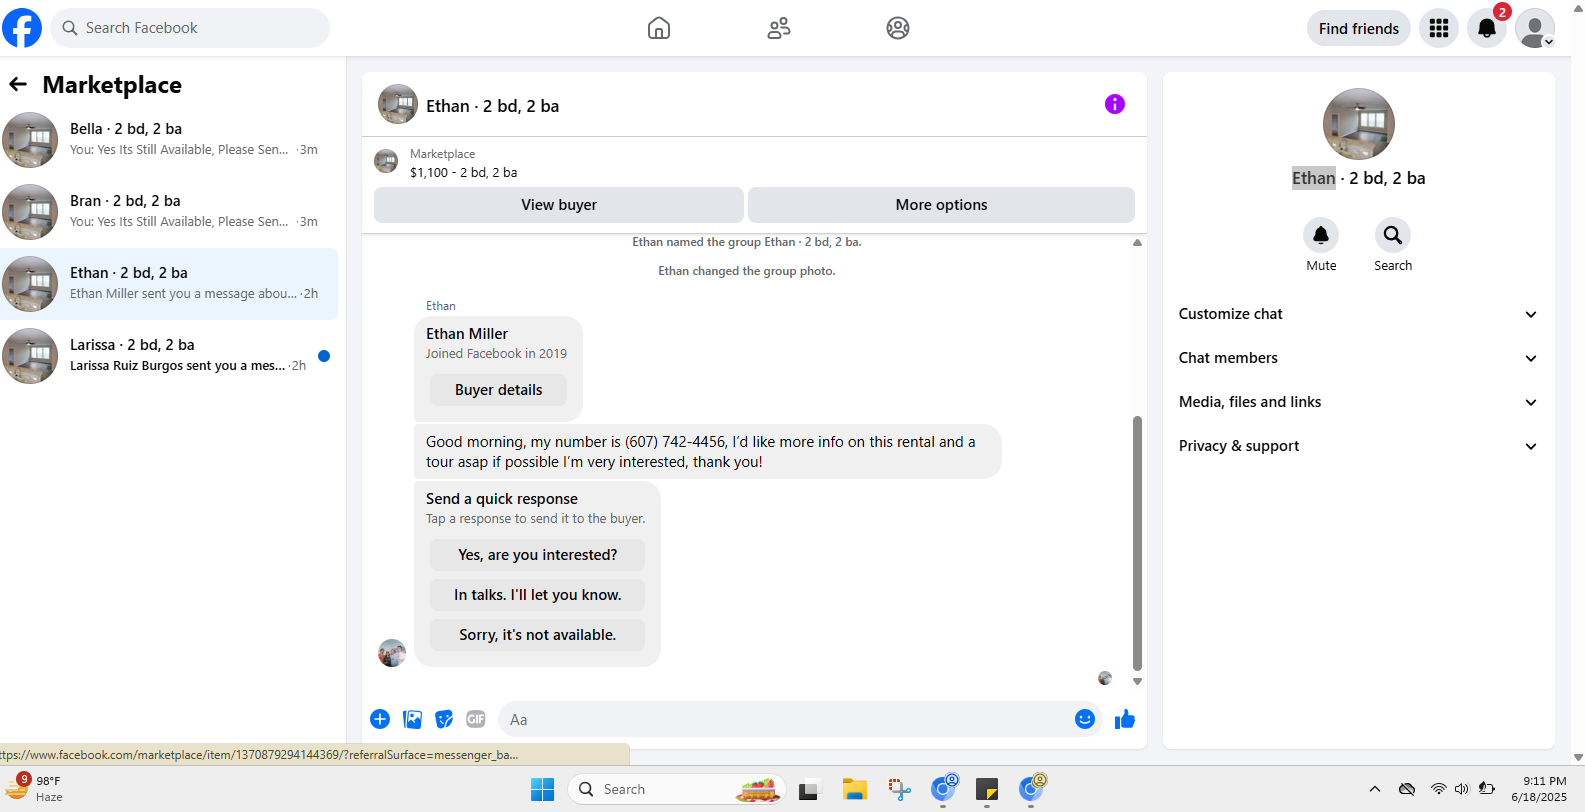Expand the Customize chat section
The width and height of the screenshot is (1585, 812).
(1358, 314)
